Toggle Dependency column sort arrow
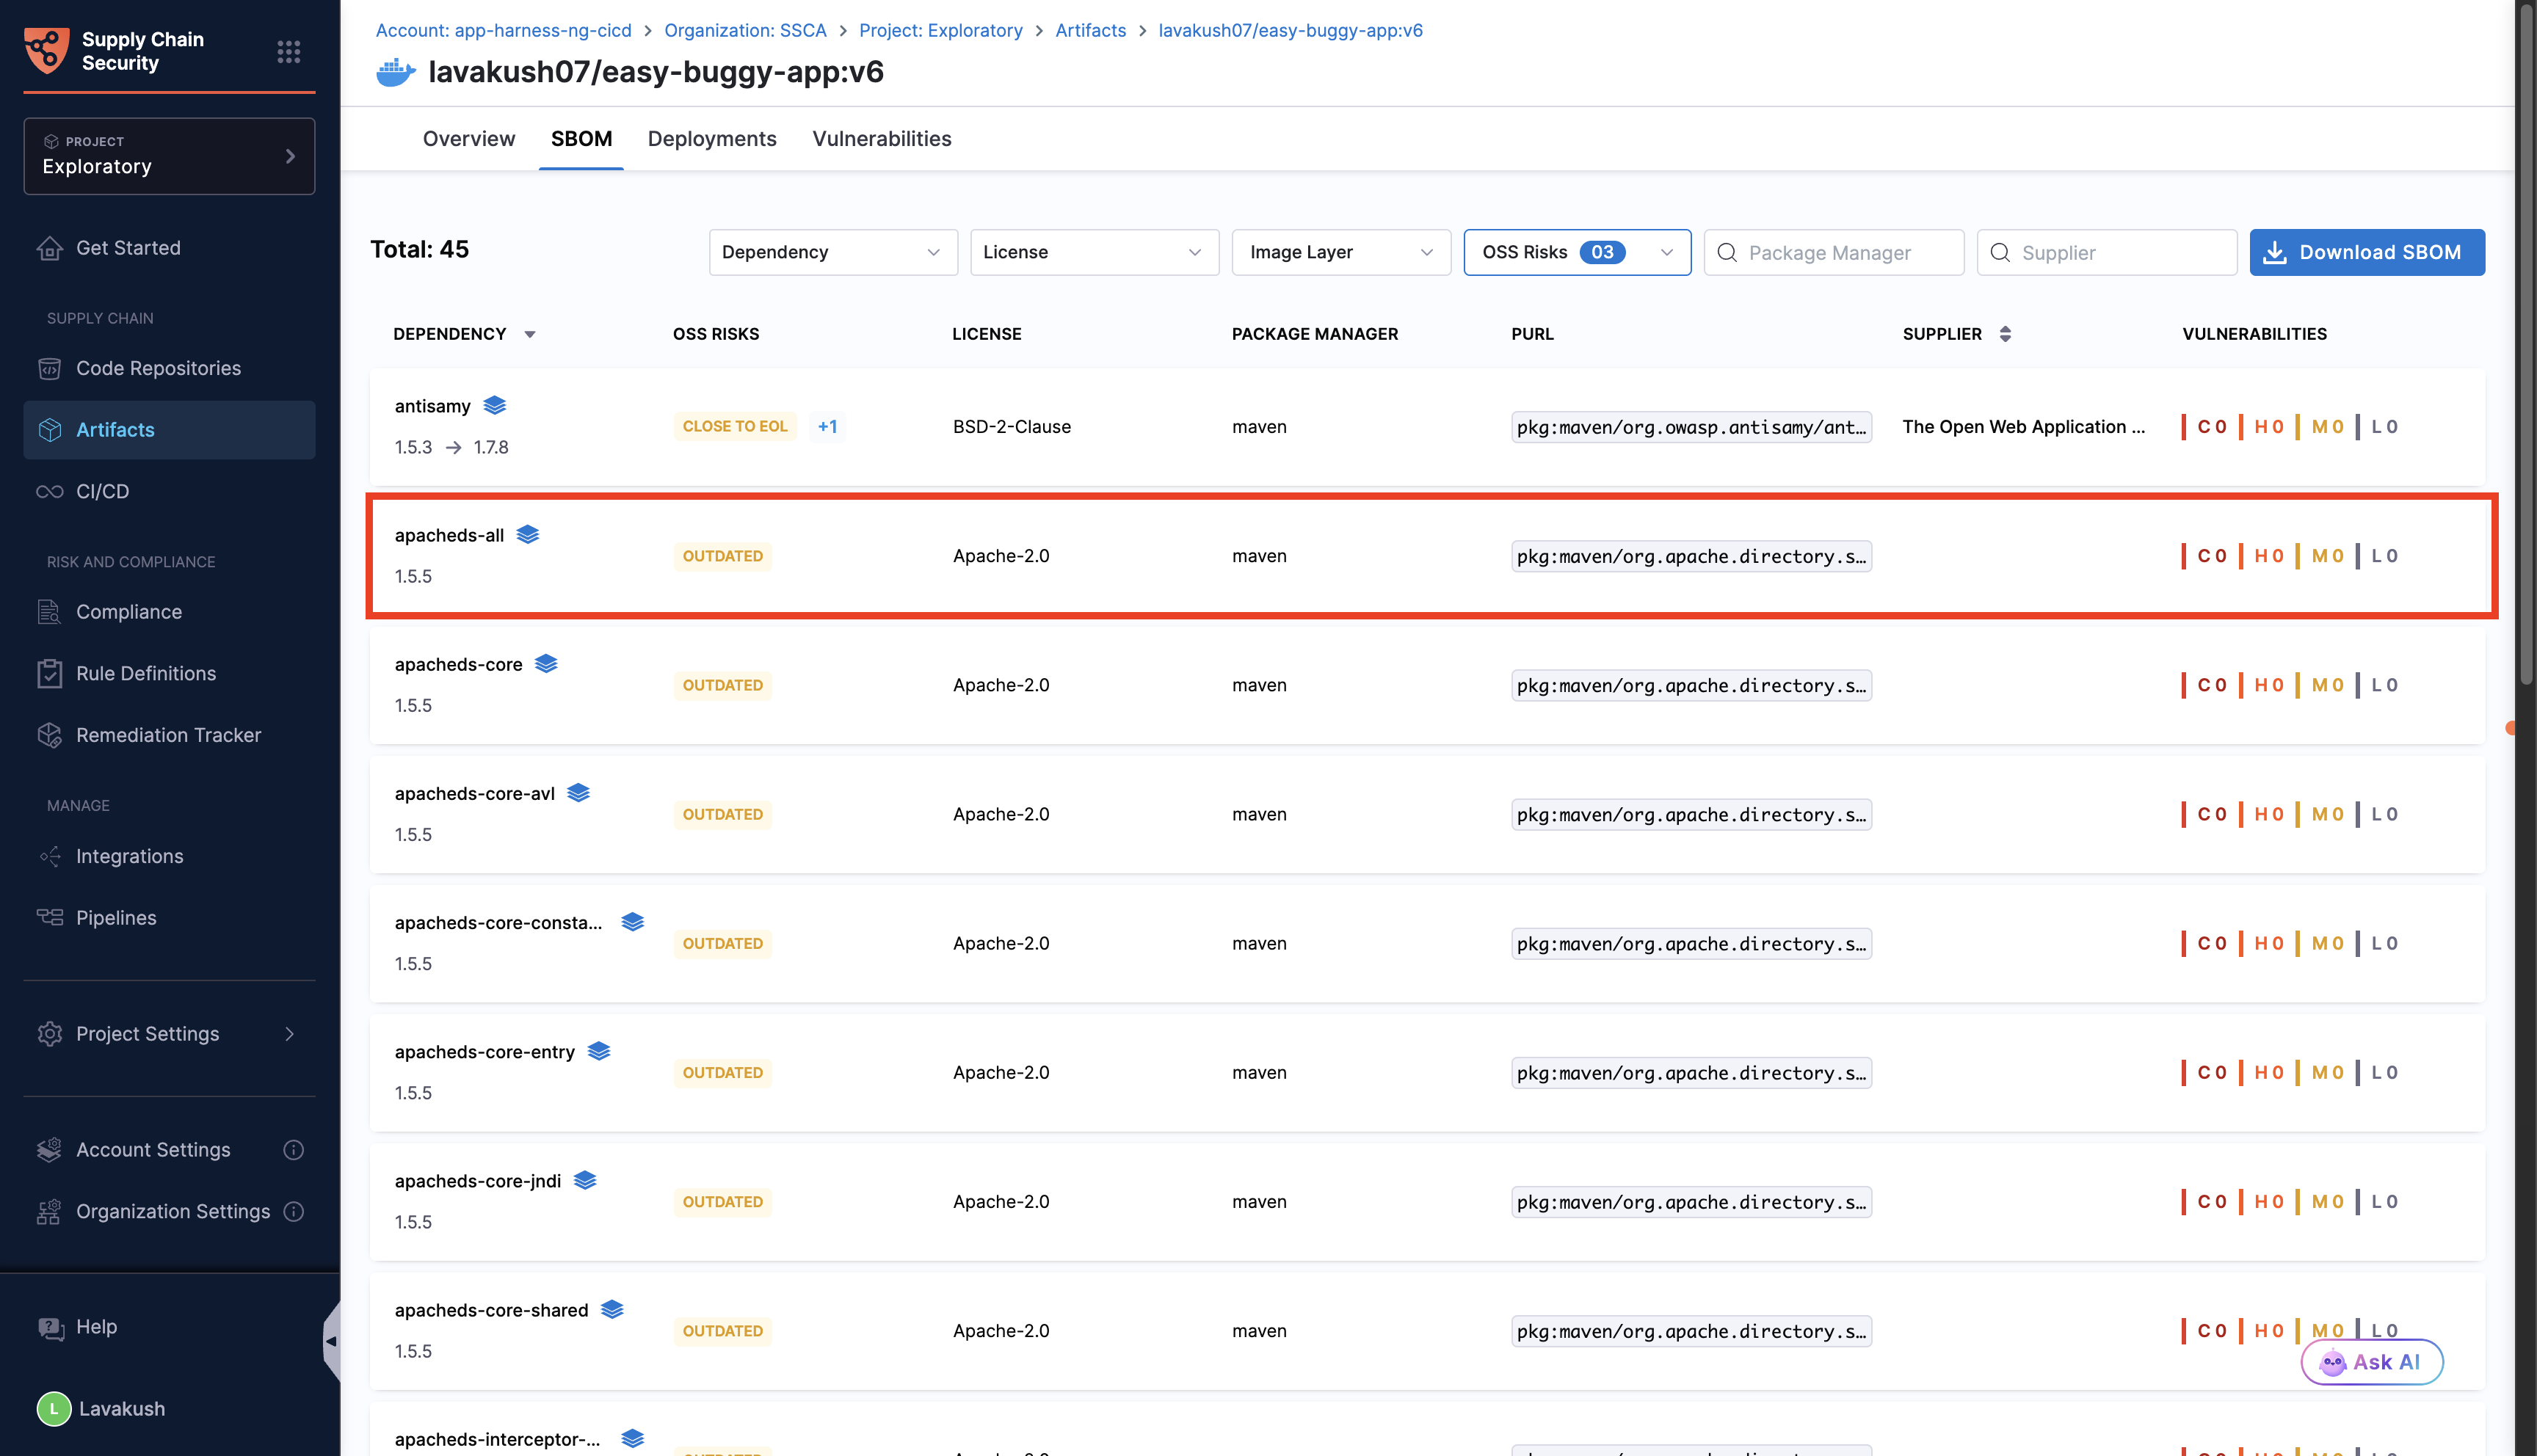 (530, 334)
